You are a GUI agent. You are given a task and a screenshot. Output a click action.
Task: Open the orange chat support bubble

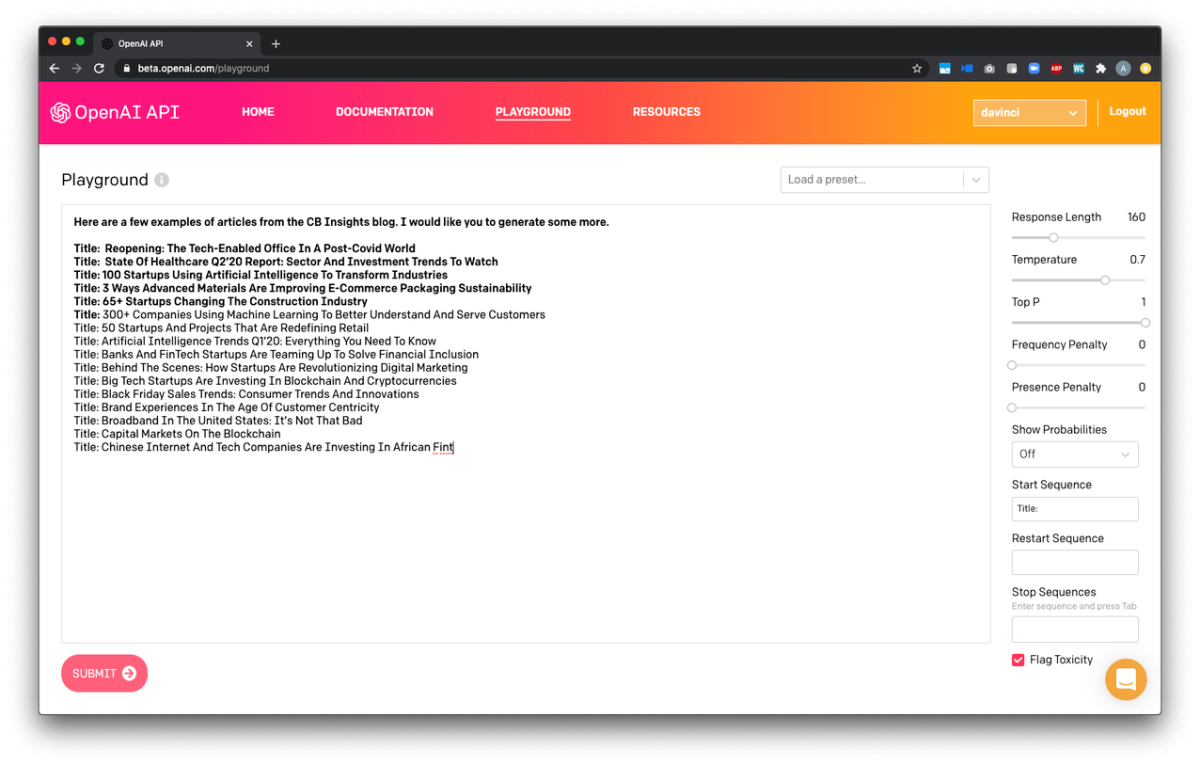[1125, 680]
